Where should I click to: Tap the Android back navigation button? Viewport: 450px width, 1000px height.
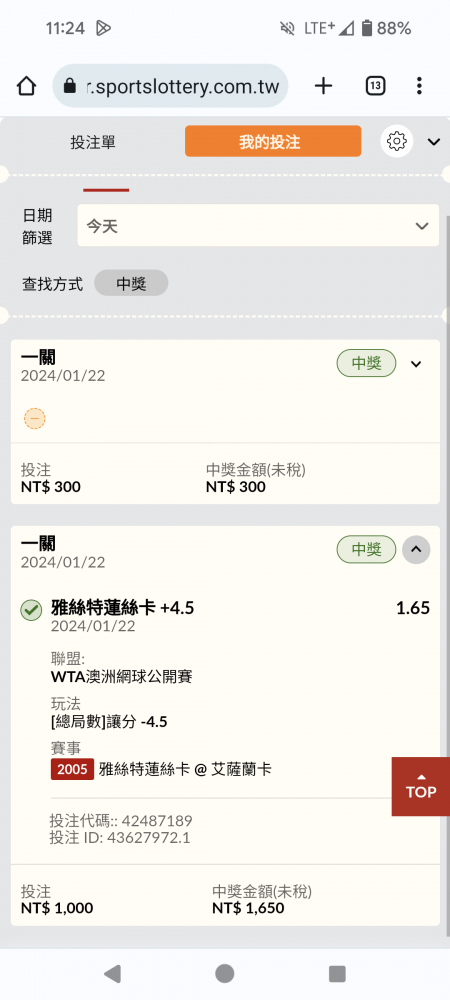pyautogui.click(x=112, y=973)
